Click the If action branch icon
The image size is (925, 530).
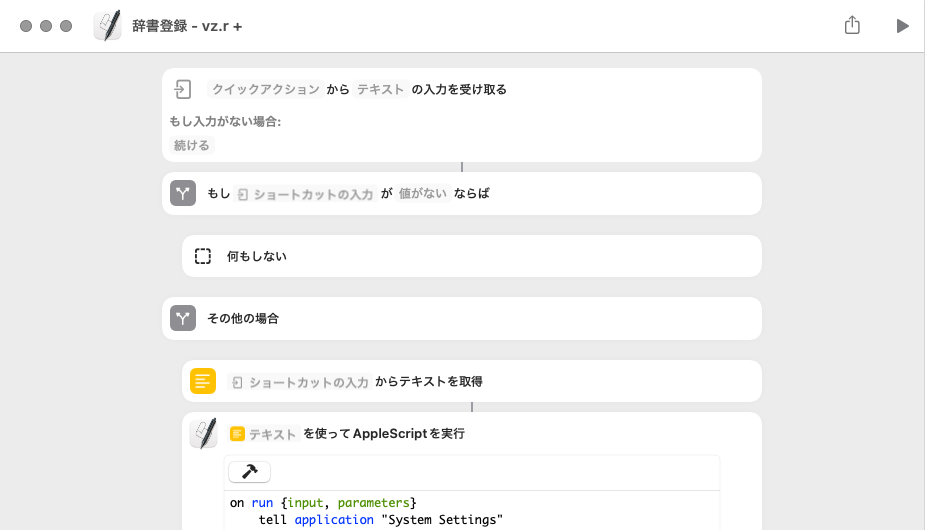click(182, 193)
